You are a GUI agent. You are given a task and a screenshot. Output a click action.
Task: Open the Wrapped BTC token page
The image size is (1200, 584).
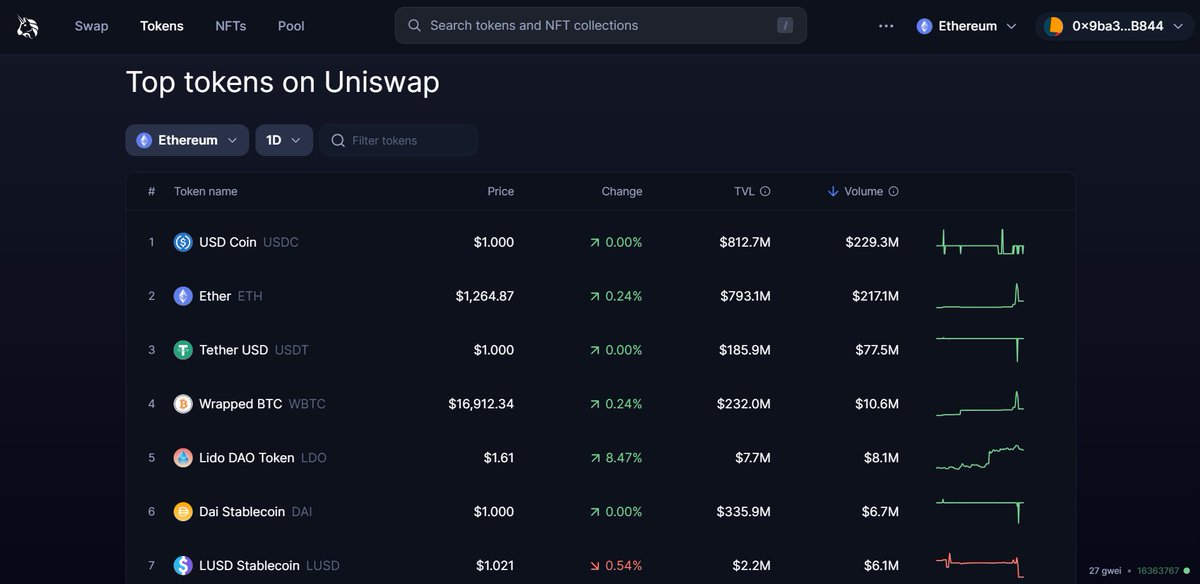point(600,404)
